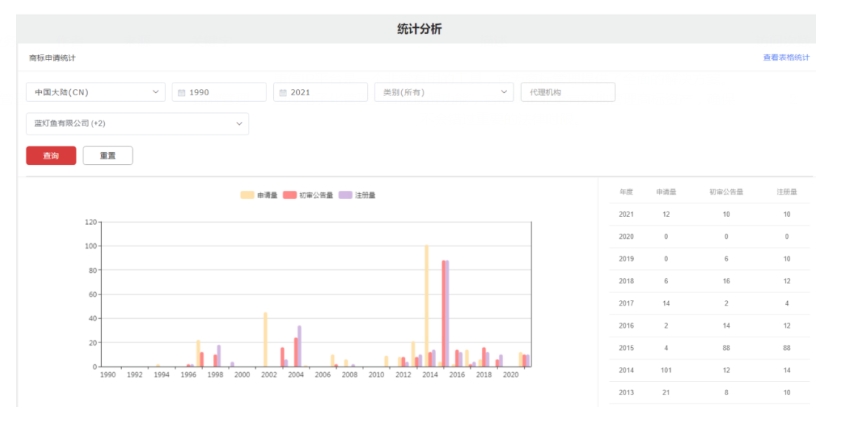Click 注册量 table column header
The image size is (846, 429).
(787, 191)
